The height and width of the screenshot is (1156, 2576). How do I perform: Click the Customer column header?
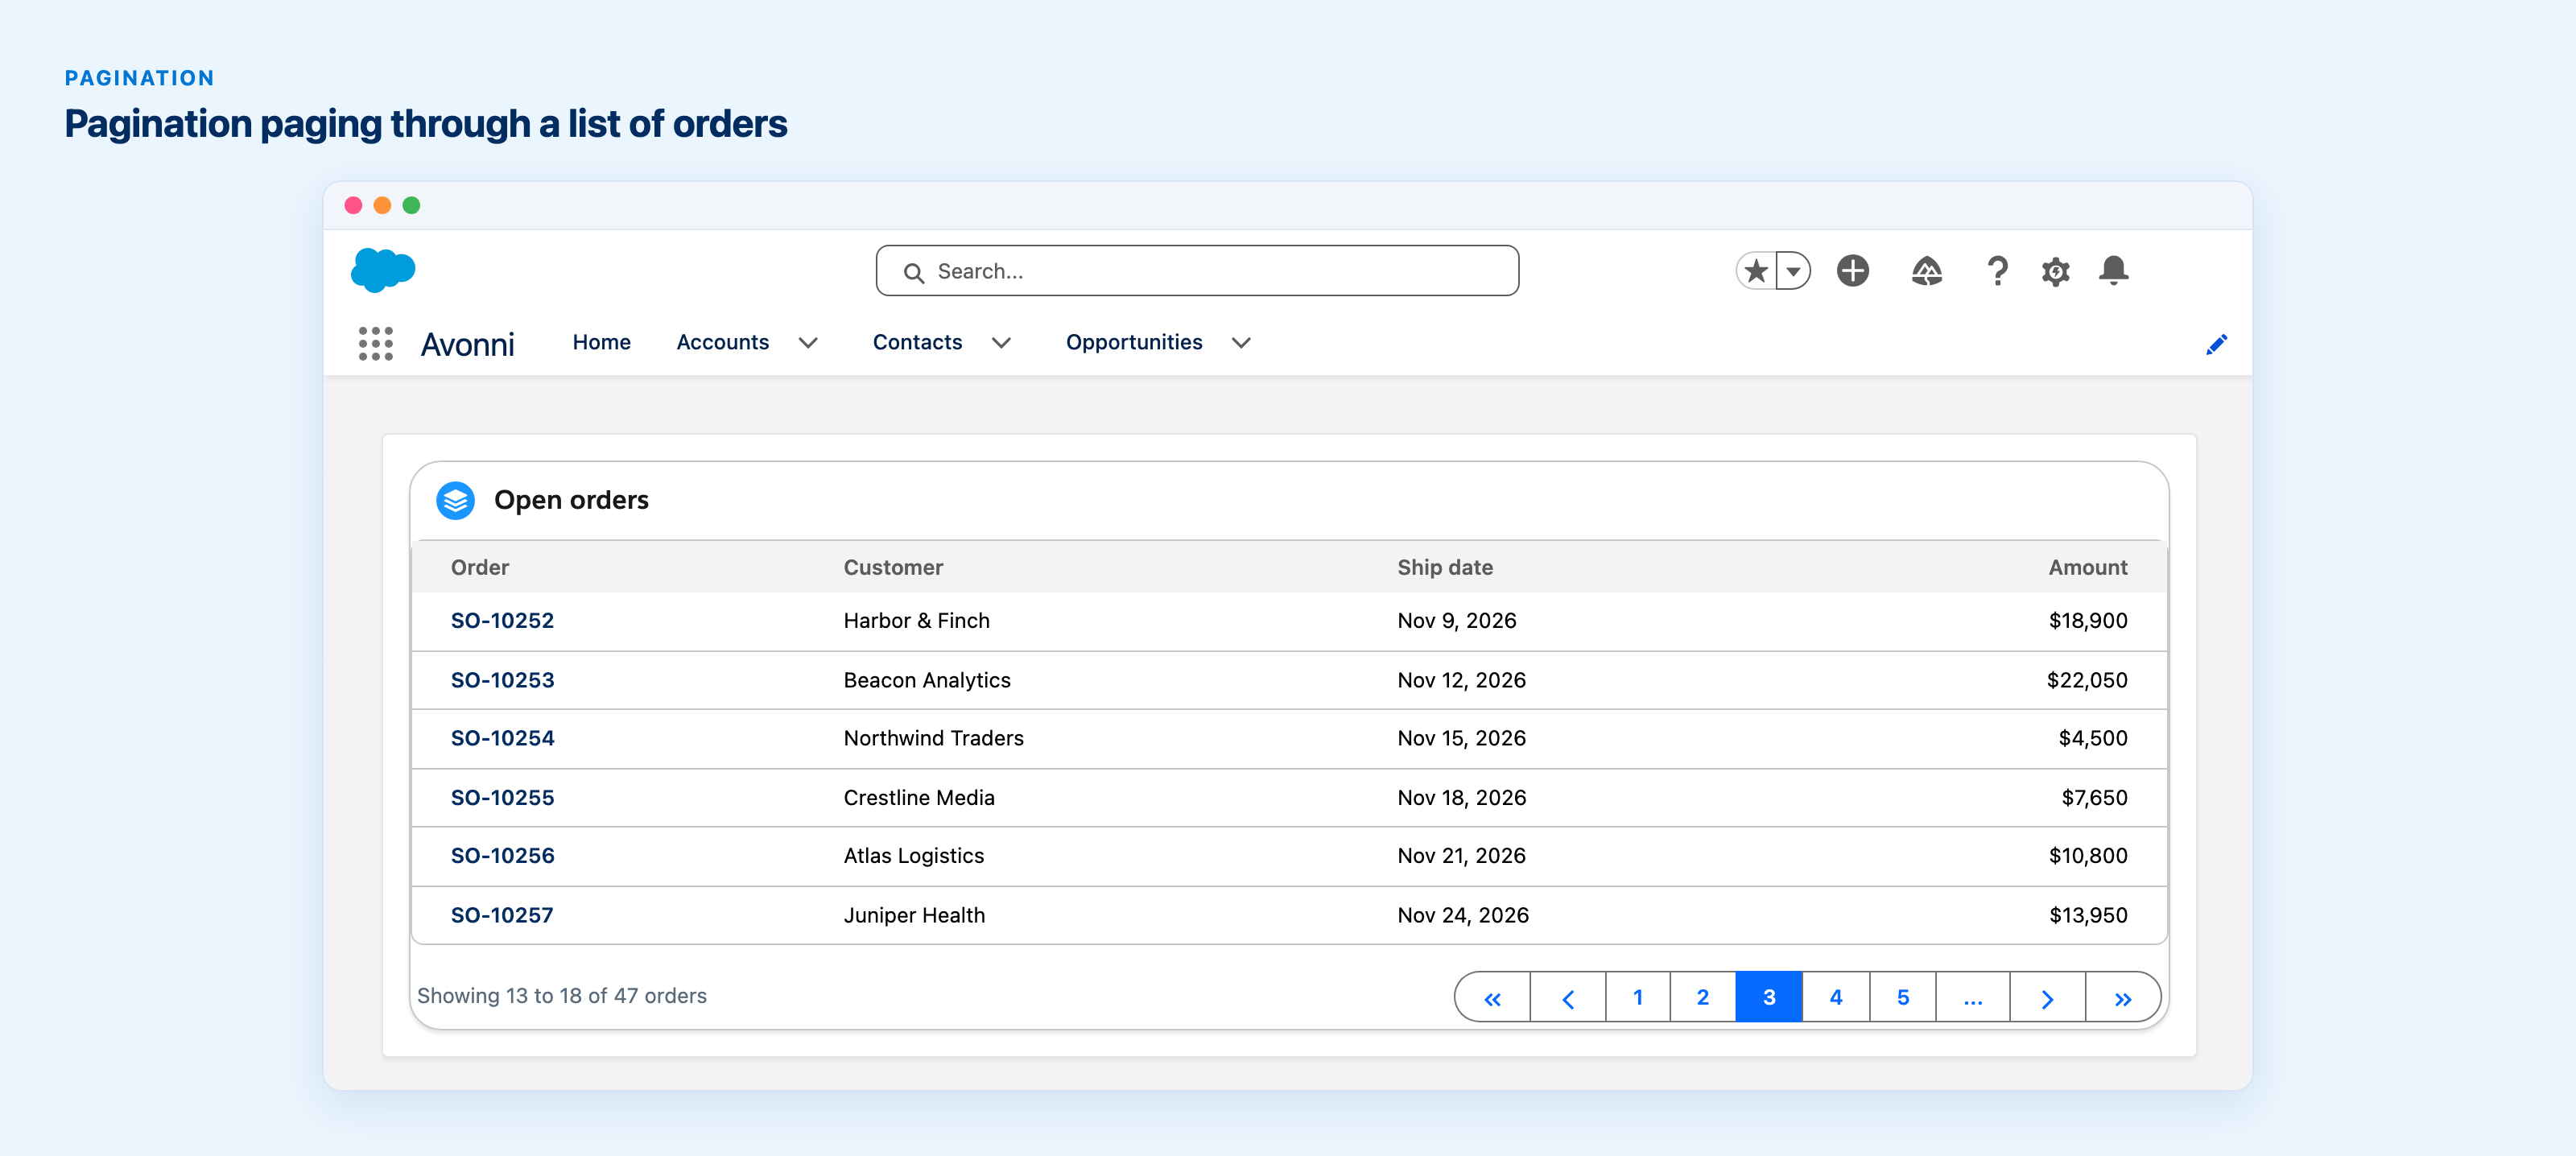[893, 567]
